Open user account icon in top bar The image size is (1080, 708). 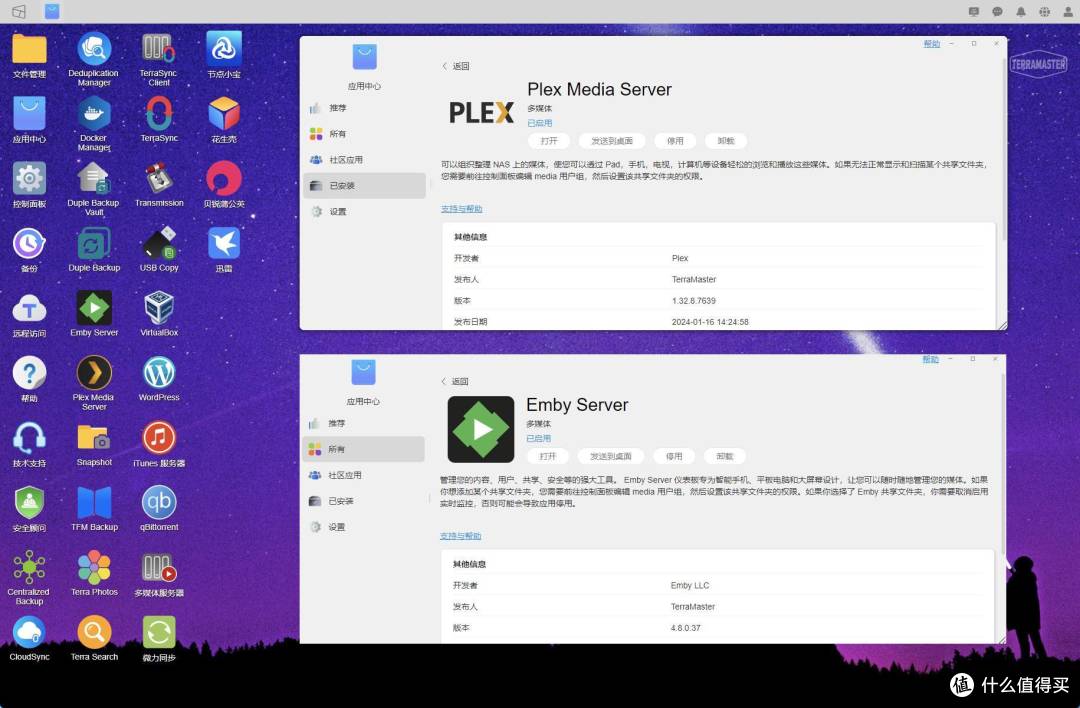point(1068,12)
